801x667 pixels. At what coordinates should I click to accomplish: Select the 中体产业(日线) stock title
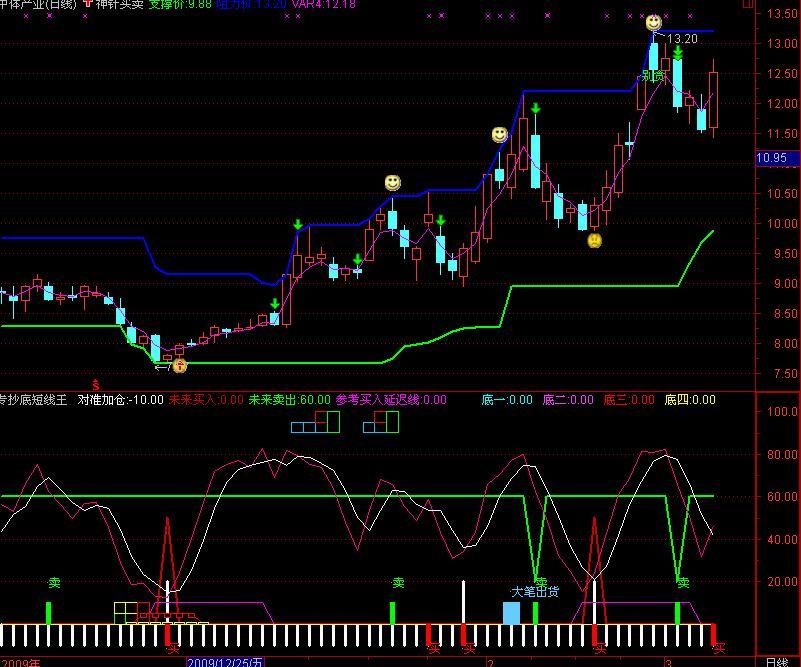[38, 4]
